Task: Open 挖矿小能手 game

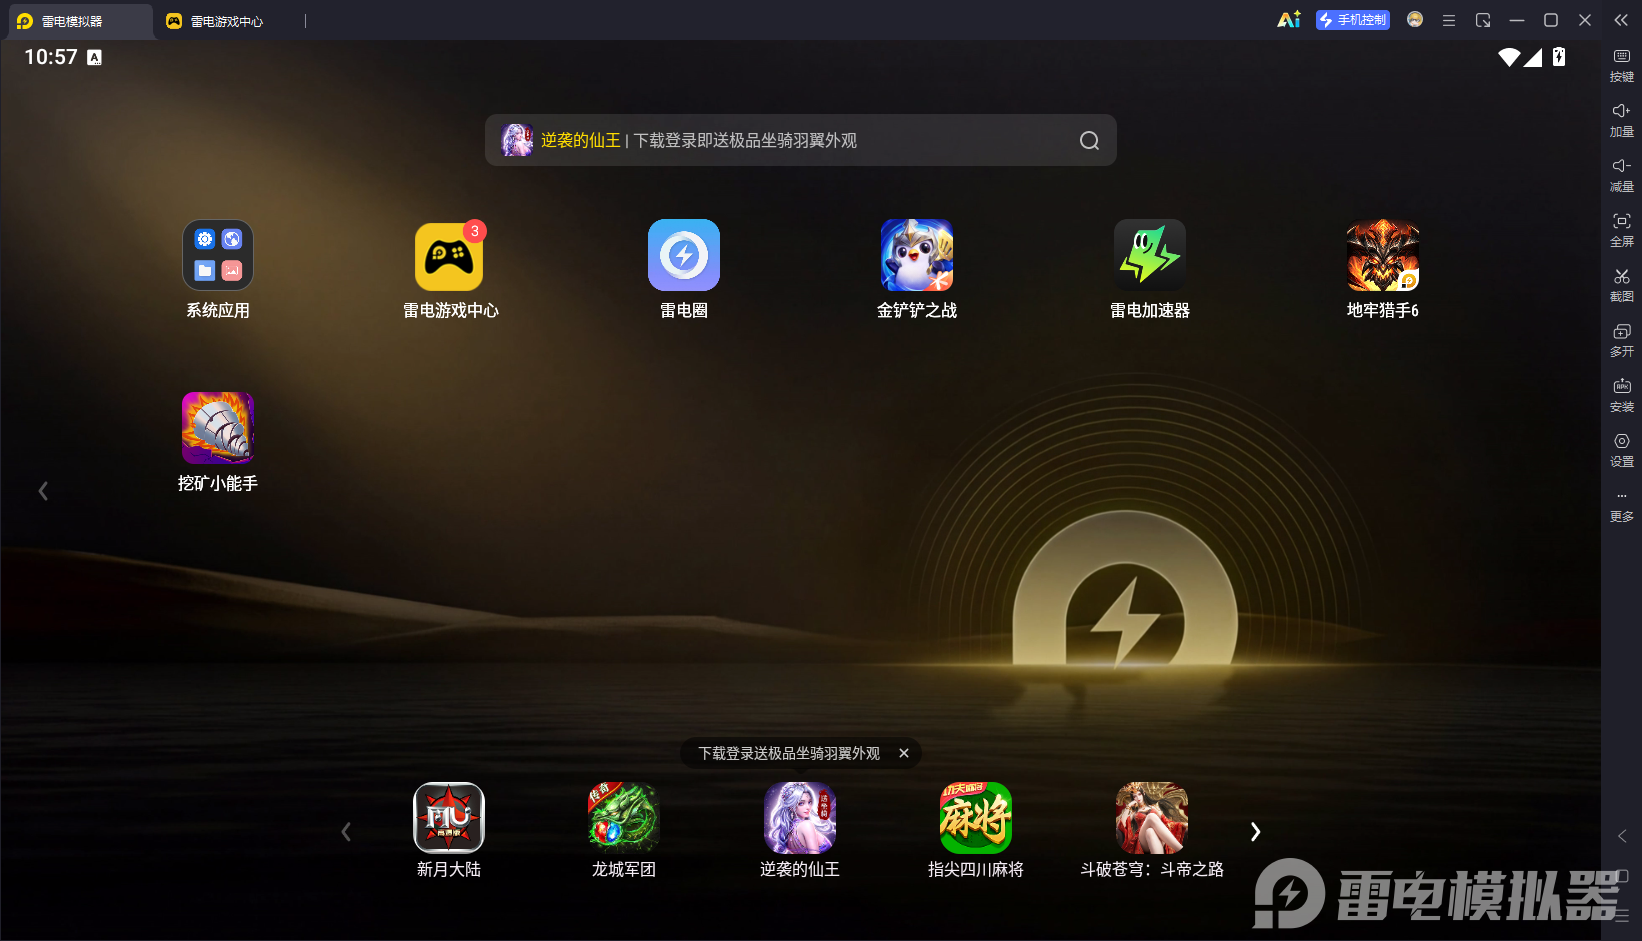Action: (217, 428)
